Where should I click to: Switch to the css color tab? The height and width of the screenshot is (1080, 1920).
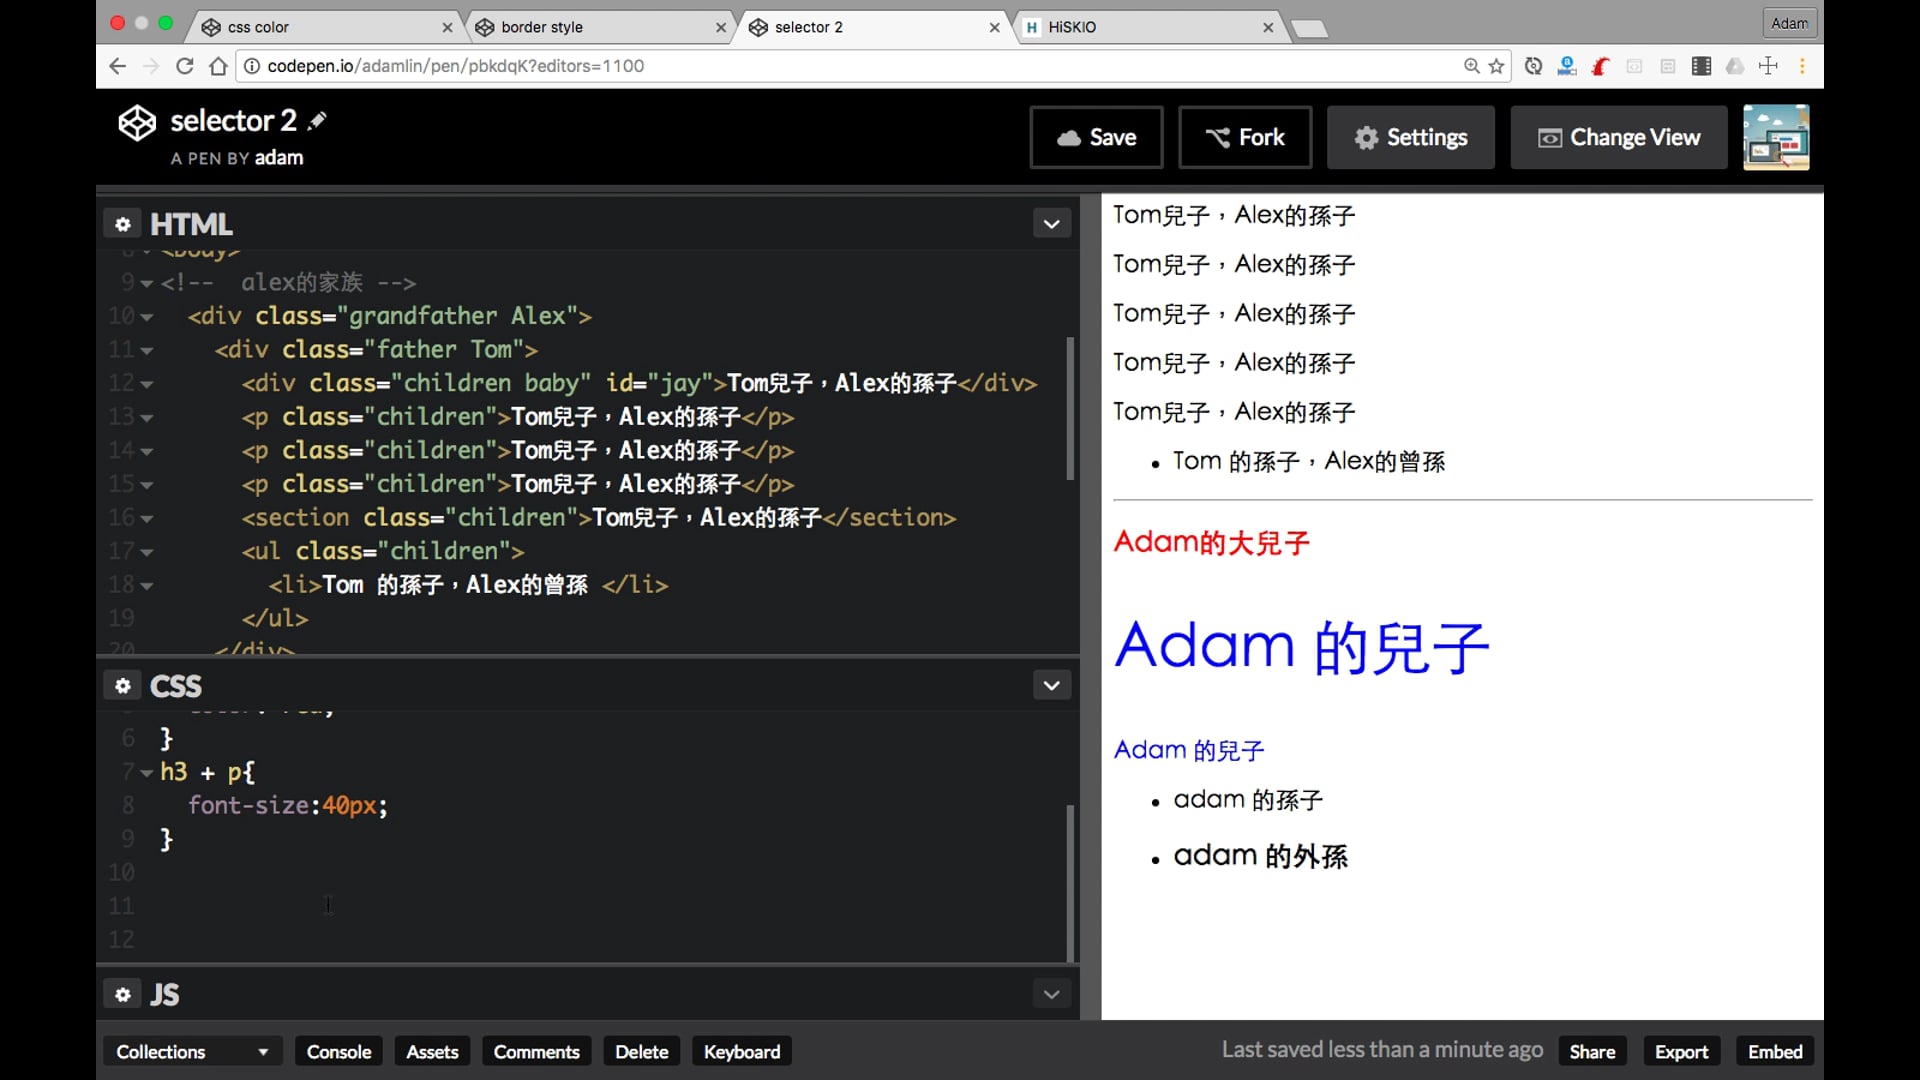click(x=258, y=27)
